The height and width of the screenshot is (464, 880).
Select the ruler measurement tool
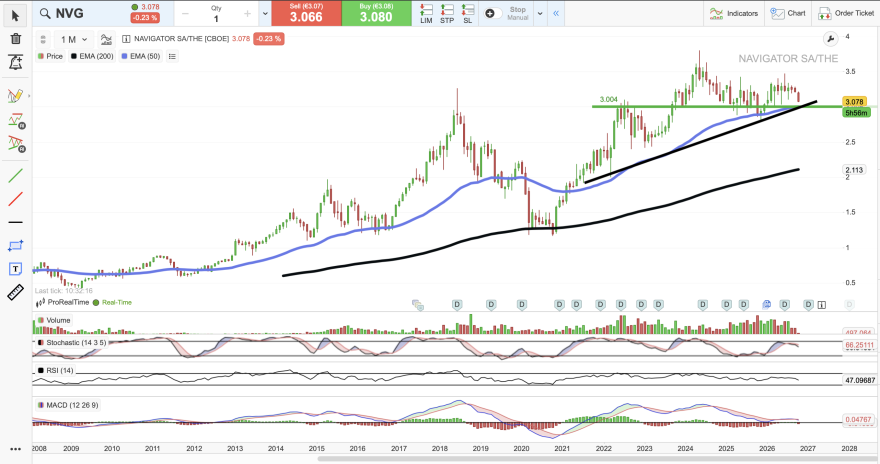click(15, 292)
